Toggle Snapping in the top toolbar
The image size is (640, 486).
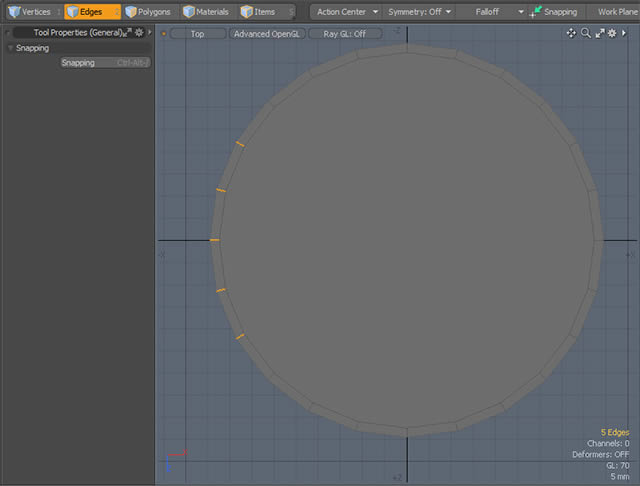click(556, 12)
